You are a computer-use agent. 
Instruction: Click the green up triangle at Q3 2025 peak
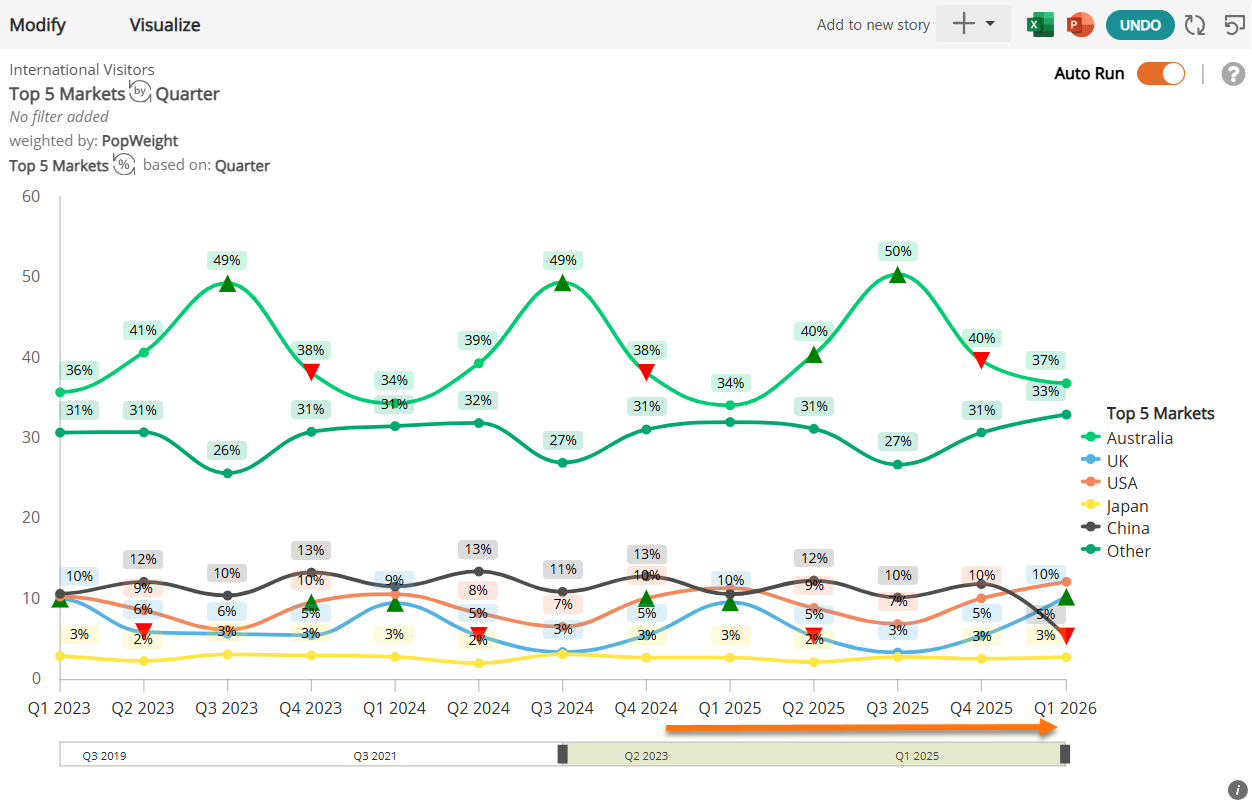(x=897, y=275)
